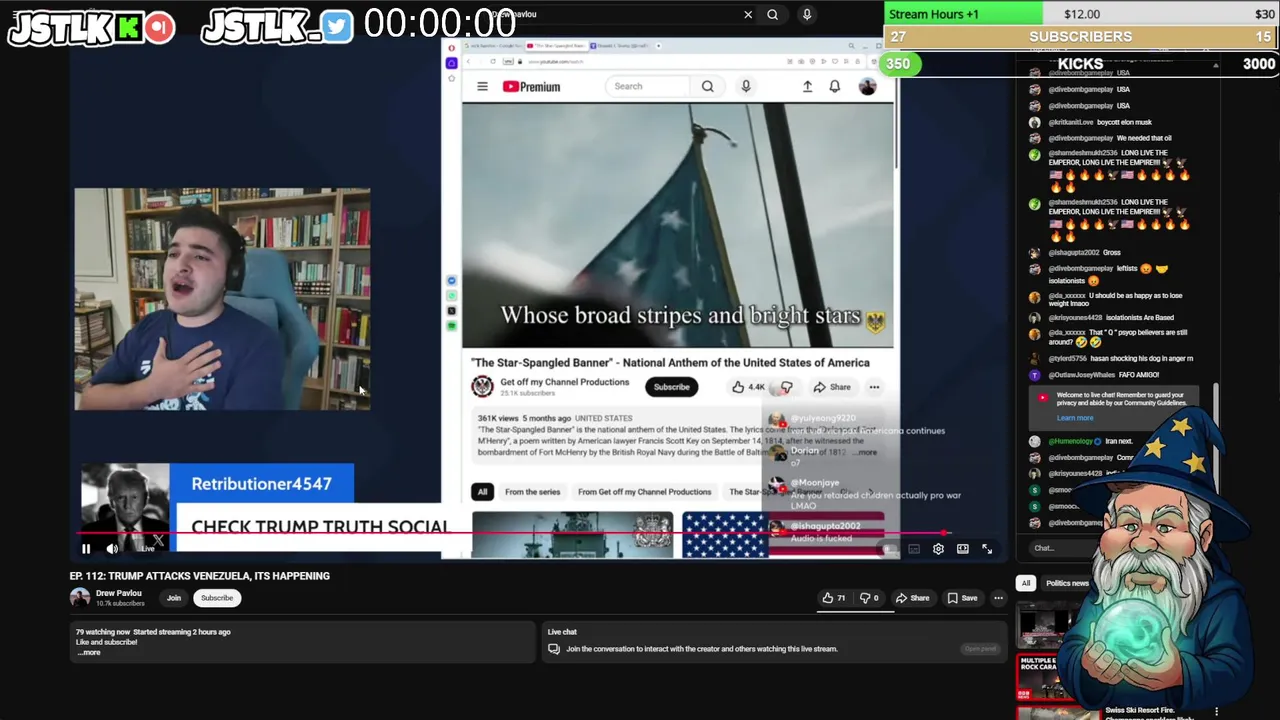This screenshot has height=720, width=1280.
Task: Expand livestream description '...more'
Action: (88, 652)
